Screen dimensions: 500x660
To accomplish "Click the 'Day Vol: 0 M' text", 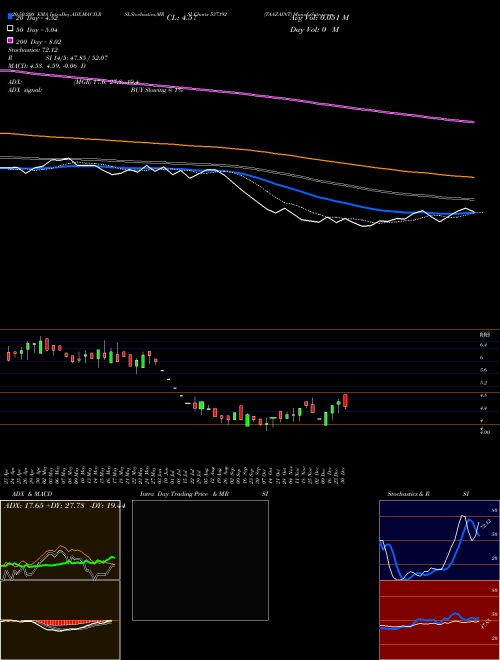I will pos(314,29).
